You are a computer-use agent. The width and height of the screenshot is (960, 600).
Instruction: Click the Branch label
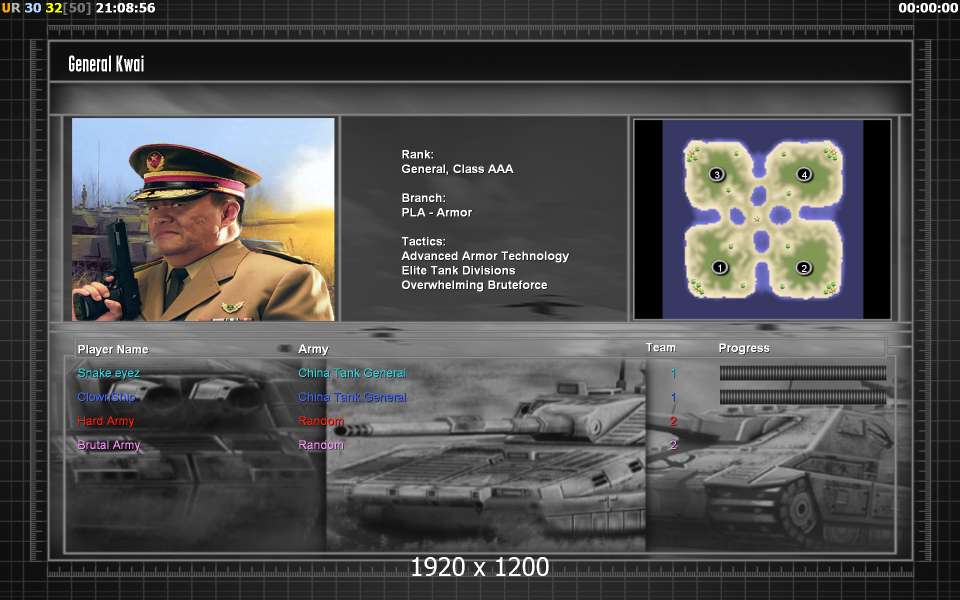click(x=424, y=198)
